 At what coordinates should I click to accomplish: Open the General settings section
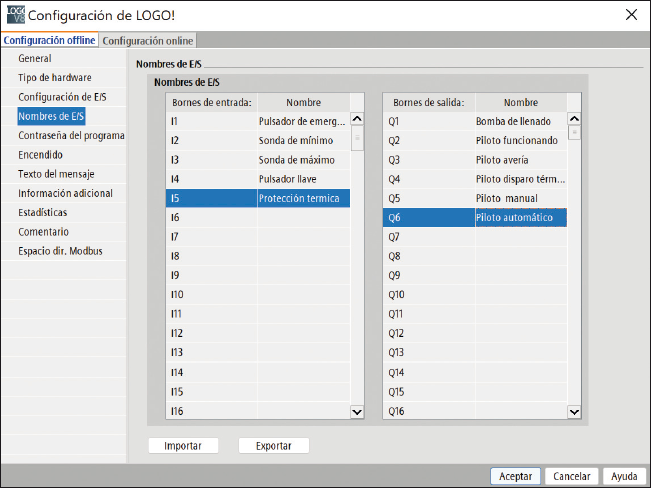(35, 59)
